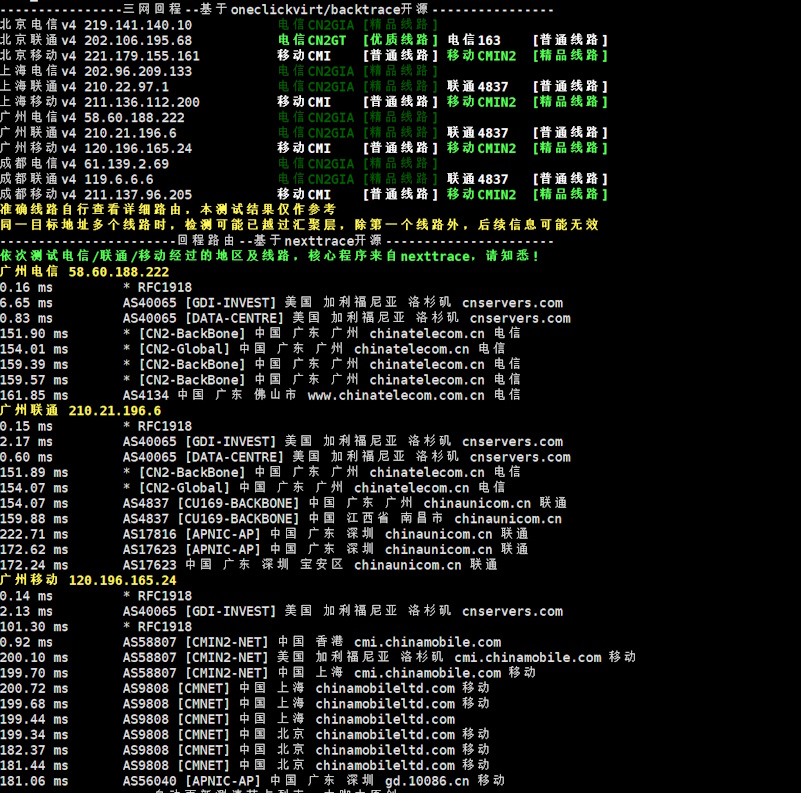
Task: Select the yellow 广州联通 210.21.196.6 heading
Action: point(81,410)
